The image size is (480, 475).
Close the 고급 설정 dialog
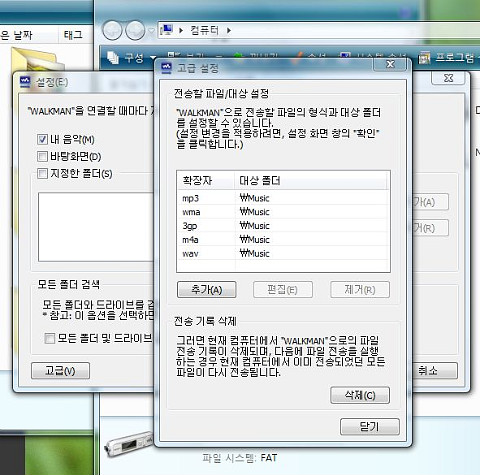390,64
